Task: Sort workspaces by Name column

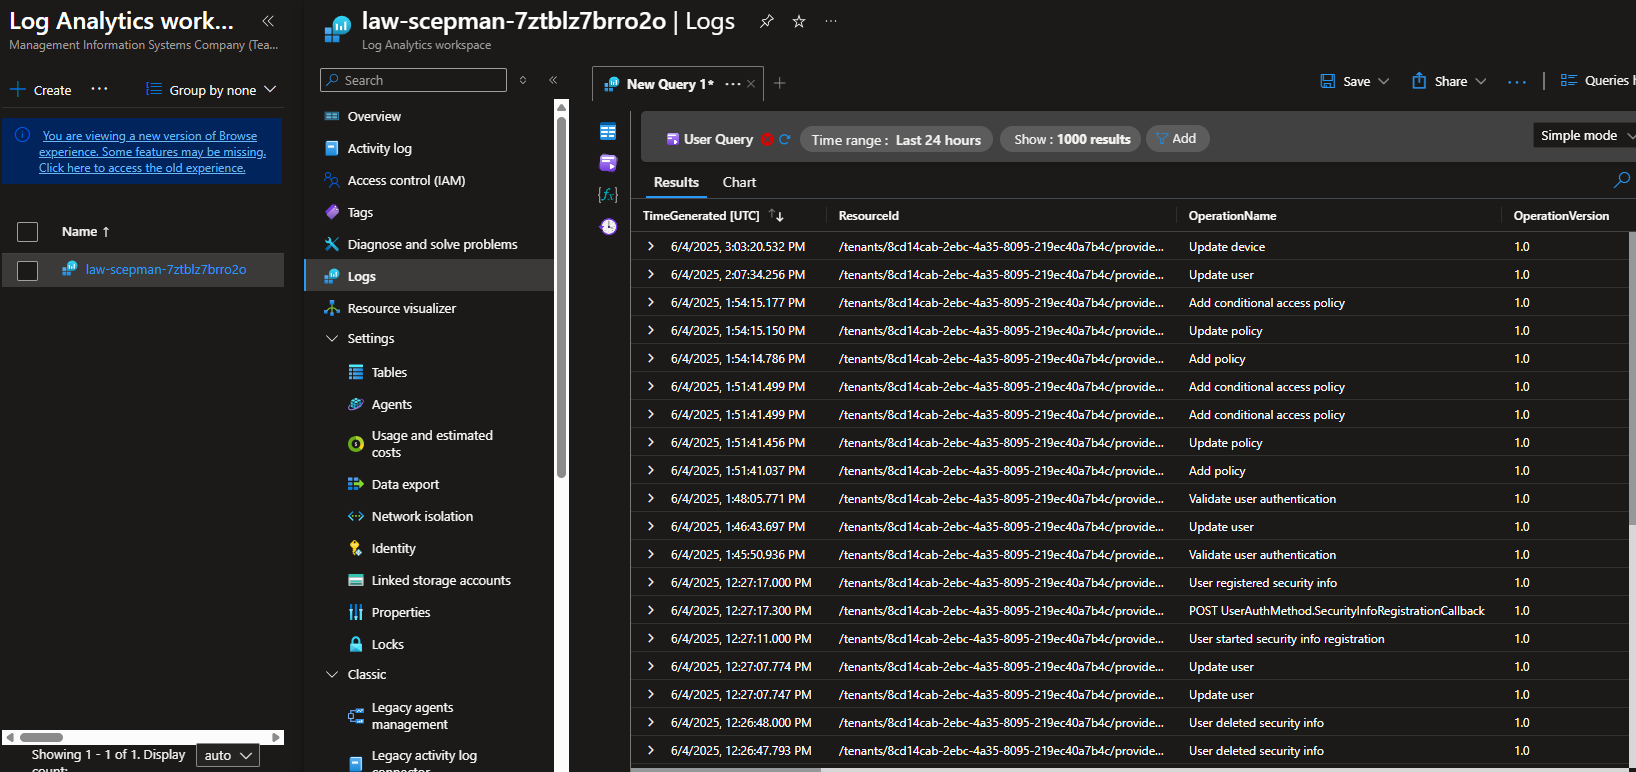Action: tap(86, 231)
